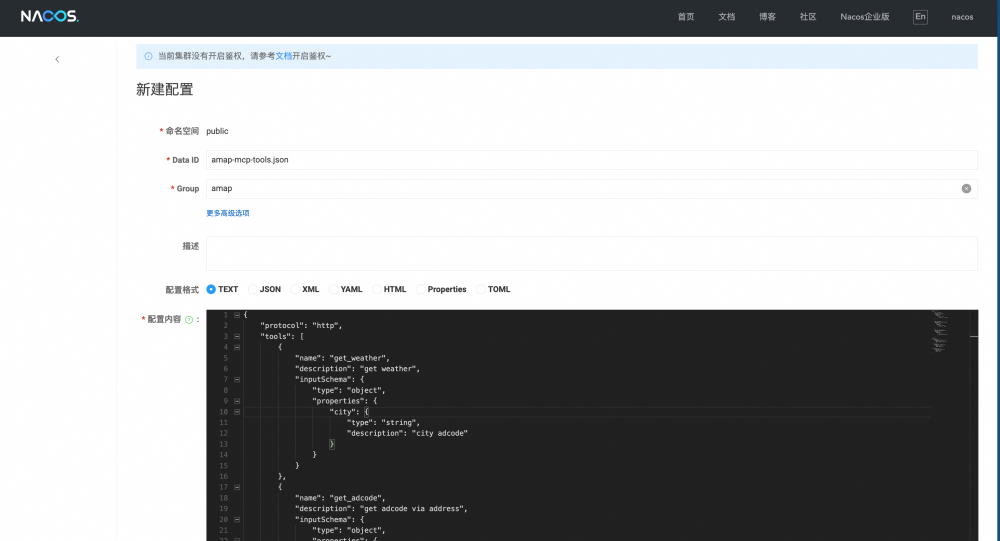Image resolution: width=1000 pixels, height=541 pixels.
Task: Select the JSON format radio button
Action: (253, 289)
